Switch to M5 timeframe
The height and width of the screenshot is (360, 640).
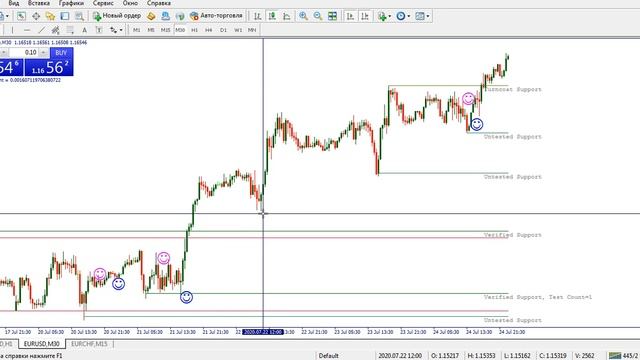click(x=151, y=30)
